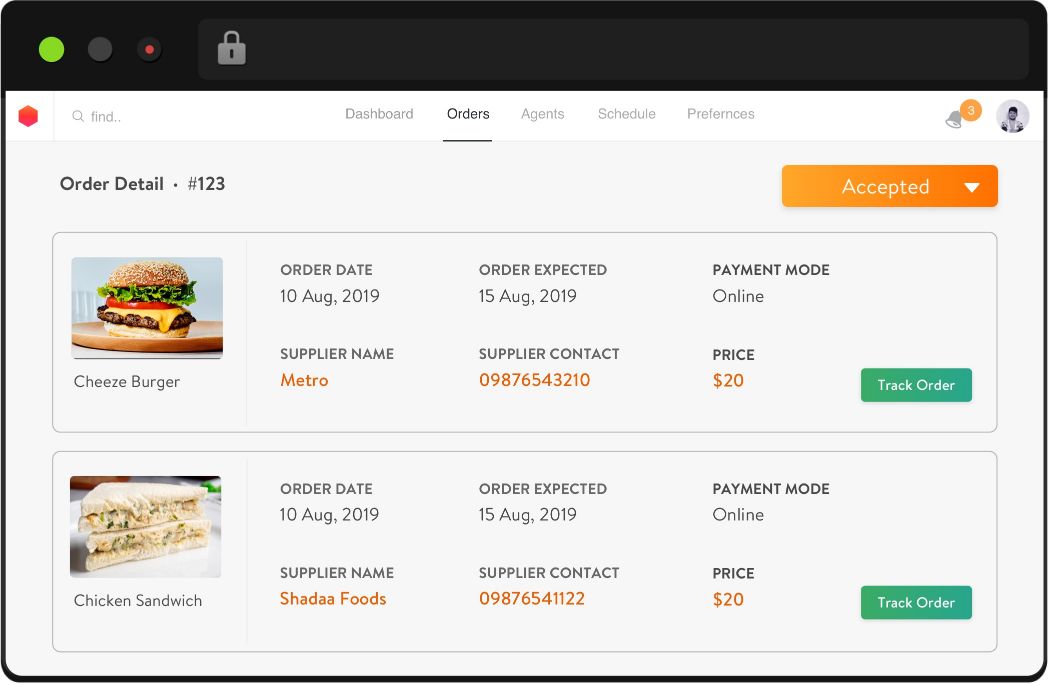
Task: Track Order for the Chicken Sandwich
Action: pos(915,603)
